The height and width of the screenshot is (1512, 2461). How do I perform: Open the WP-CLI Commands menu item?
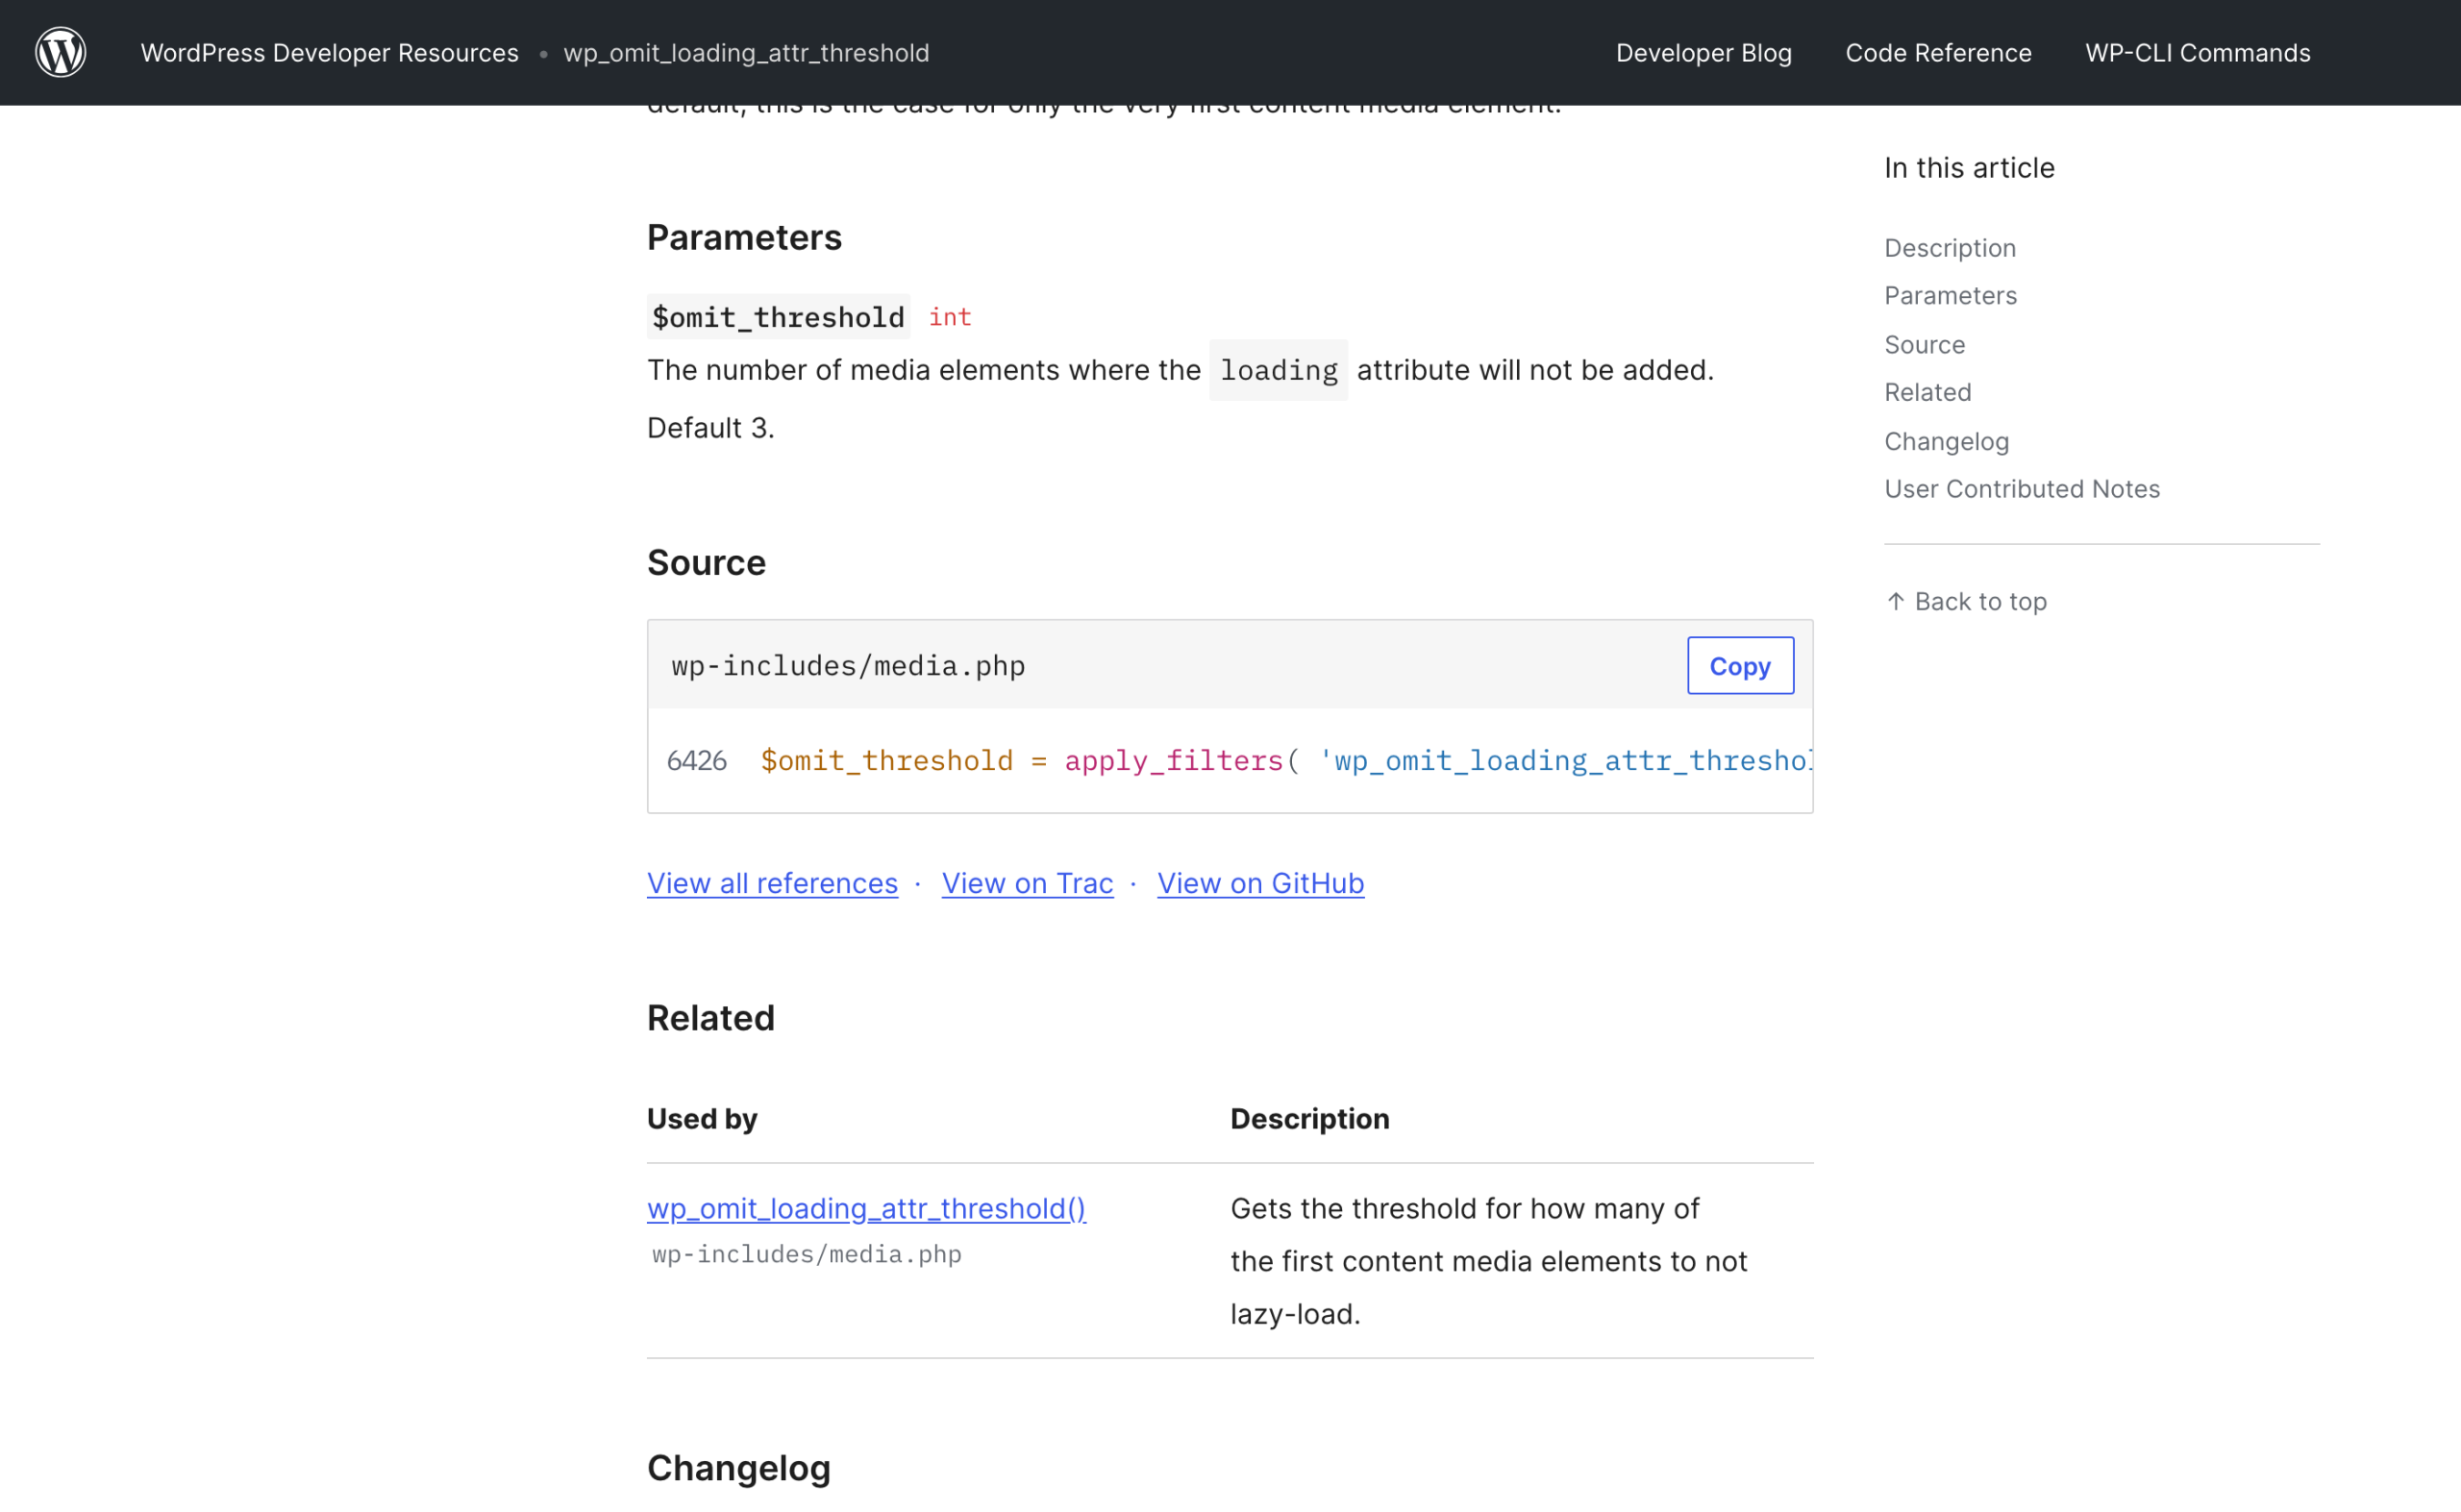click(x=2197, y=53)
